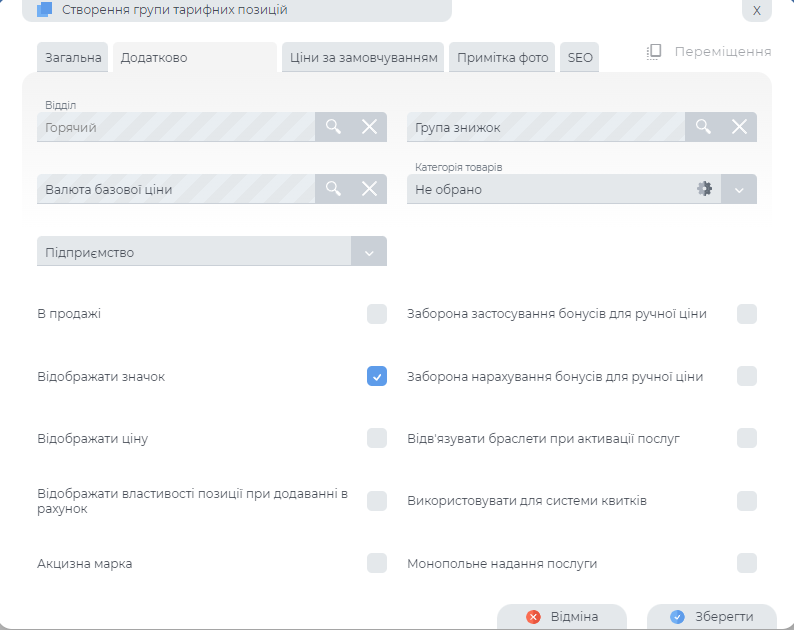Toggle Монопольне надання послуги checkbox
Image resolution: width=794 pixels, height=630 pixels.
[746, 563]
